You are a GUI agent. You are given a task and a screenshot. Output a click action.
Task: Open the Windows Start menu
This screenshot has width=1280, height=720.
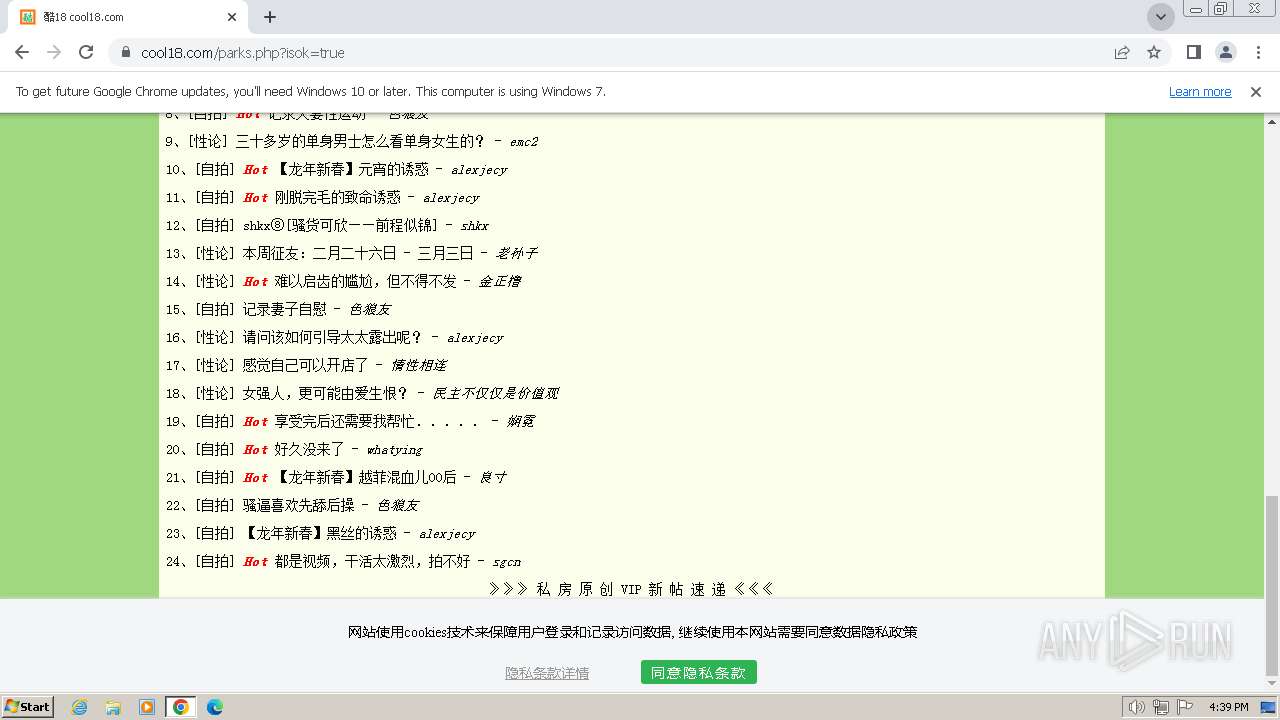(x=28, y=707)
